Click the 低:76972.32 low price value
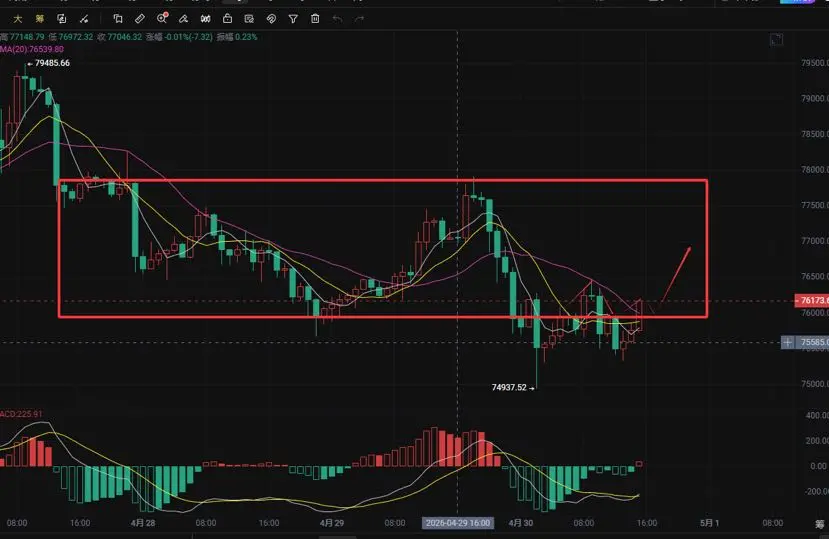Screen dimensions: 829x539 [71, 37]
